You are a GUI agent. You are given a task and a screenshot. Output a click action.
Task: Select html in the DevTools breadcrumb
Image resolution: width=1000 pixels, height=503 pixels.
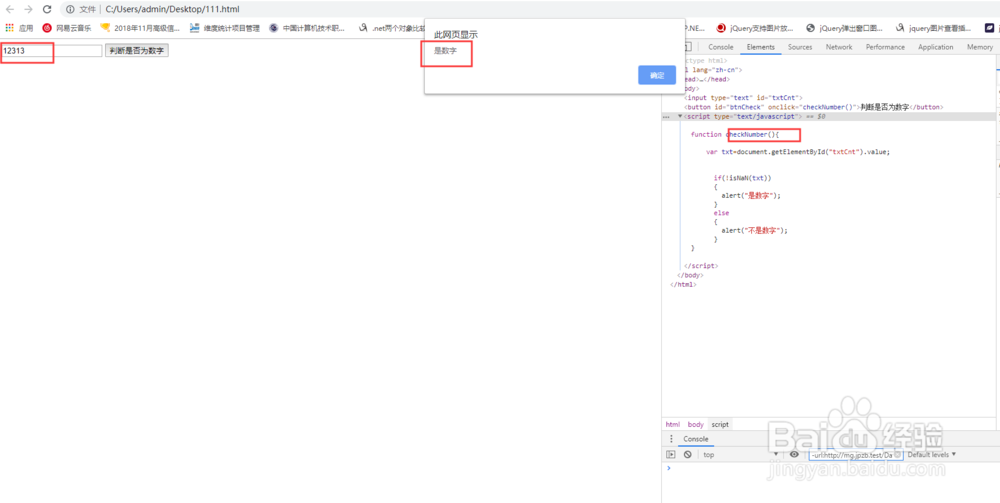(x=673, y=425)
